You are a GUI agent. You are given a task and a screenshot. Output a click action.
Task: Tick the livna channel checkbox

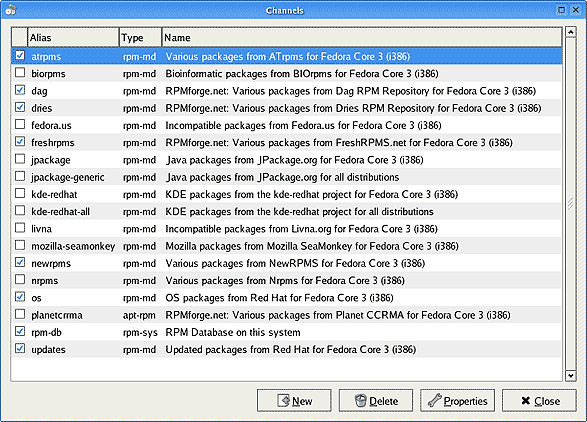(x=20, y=228)
